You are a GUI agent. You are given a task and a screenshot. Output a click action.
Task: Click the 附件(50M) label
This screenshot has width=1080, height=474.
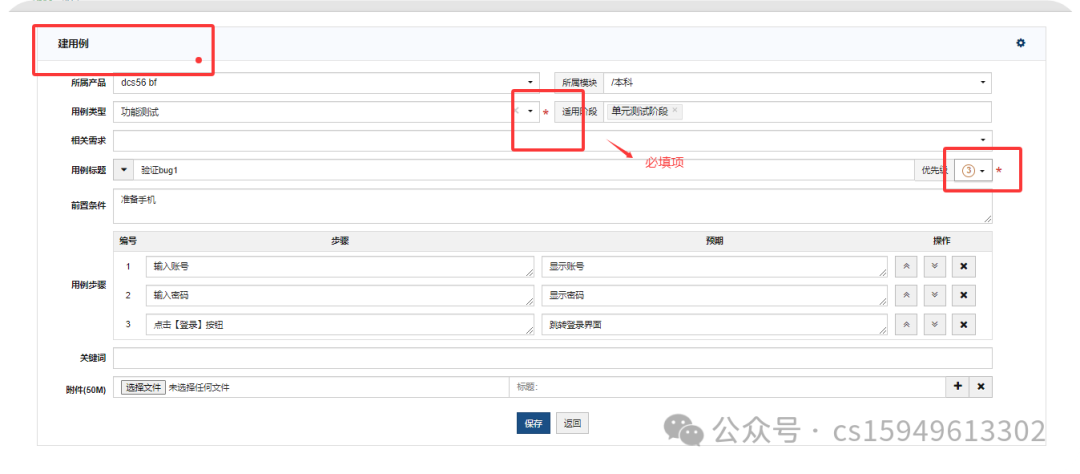(85, 389)
